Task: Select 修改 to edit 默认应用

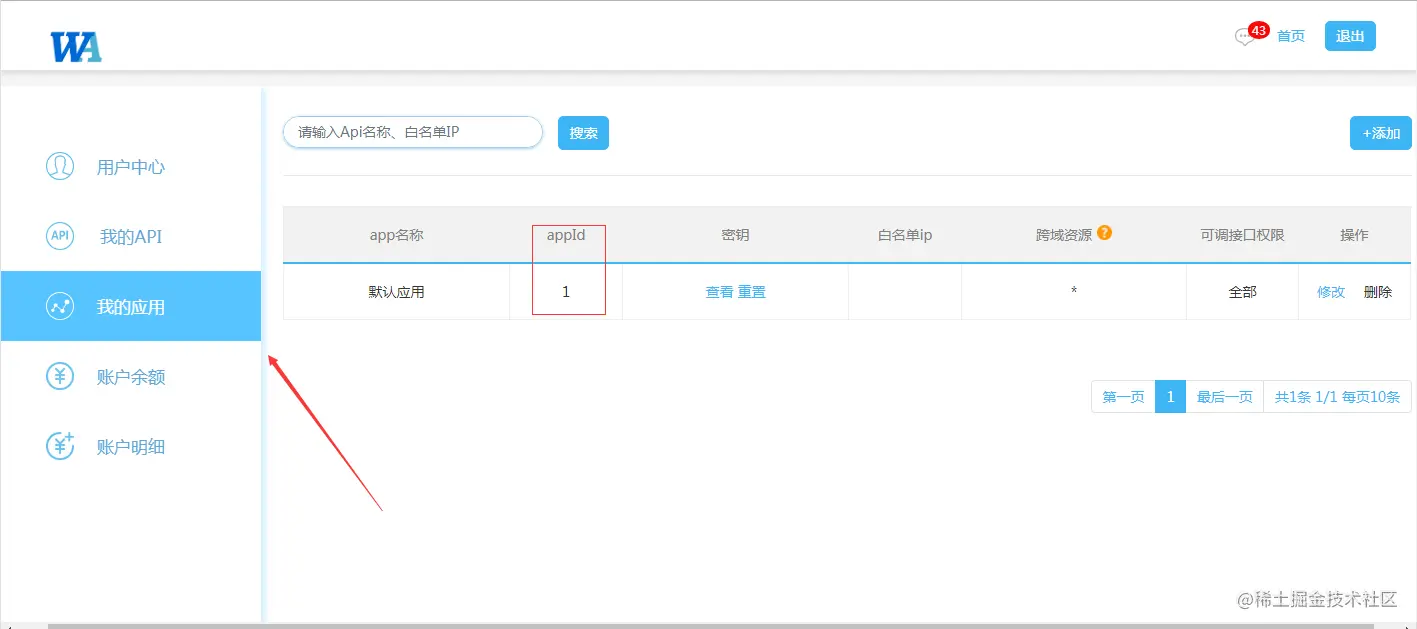Action: (1330, 291)
